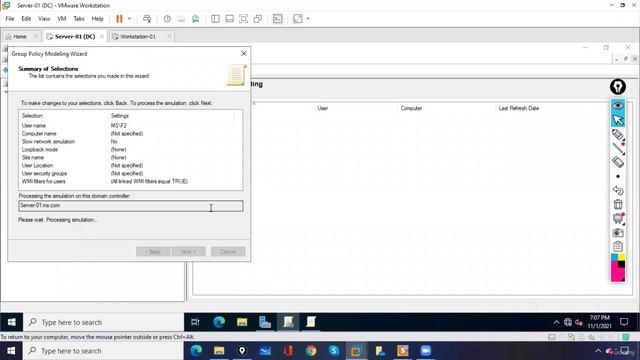Click the stretch guest display icon
The width and height of the screenshot is (640, 360).
click(x=298, y=19)
